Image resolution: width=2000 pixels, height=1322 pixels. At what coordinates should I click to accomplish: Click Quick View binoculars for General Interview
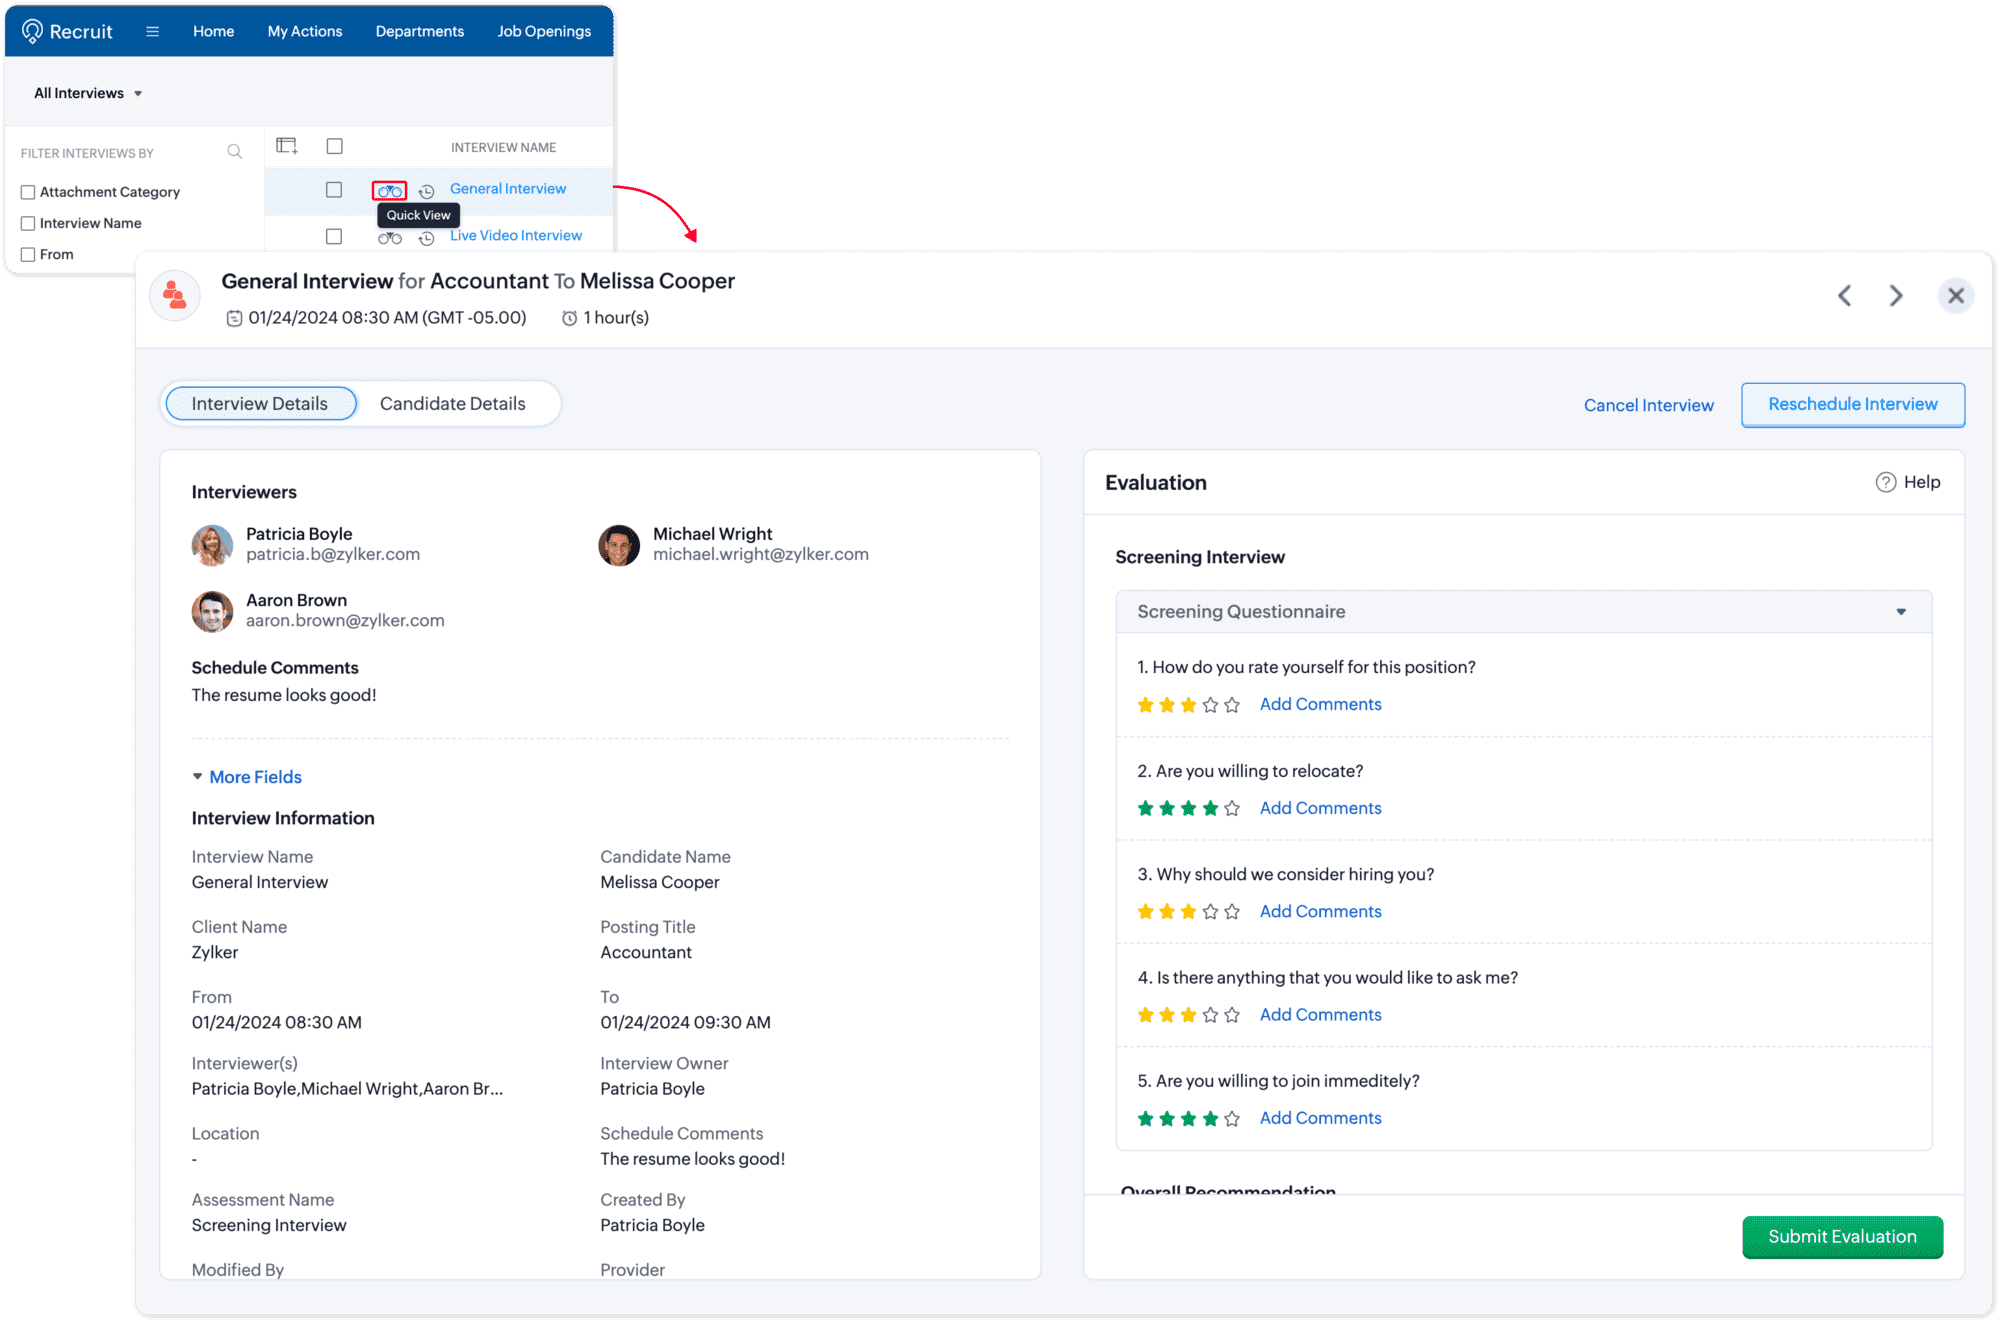pos(389,190)
